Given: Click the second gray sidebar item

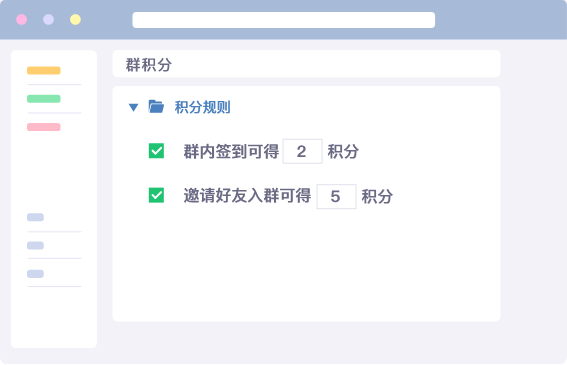Looking at the screenshot, I should pyautogui.click(x=35, y=246).
